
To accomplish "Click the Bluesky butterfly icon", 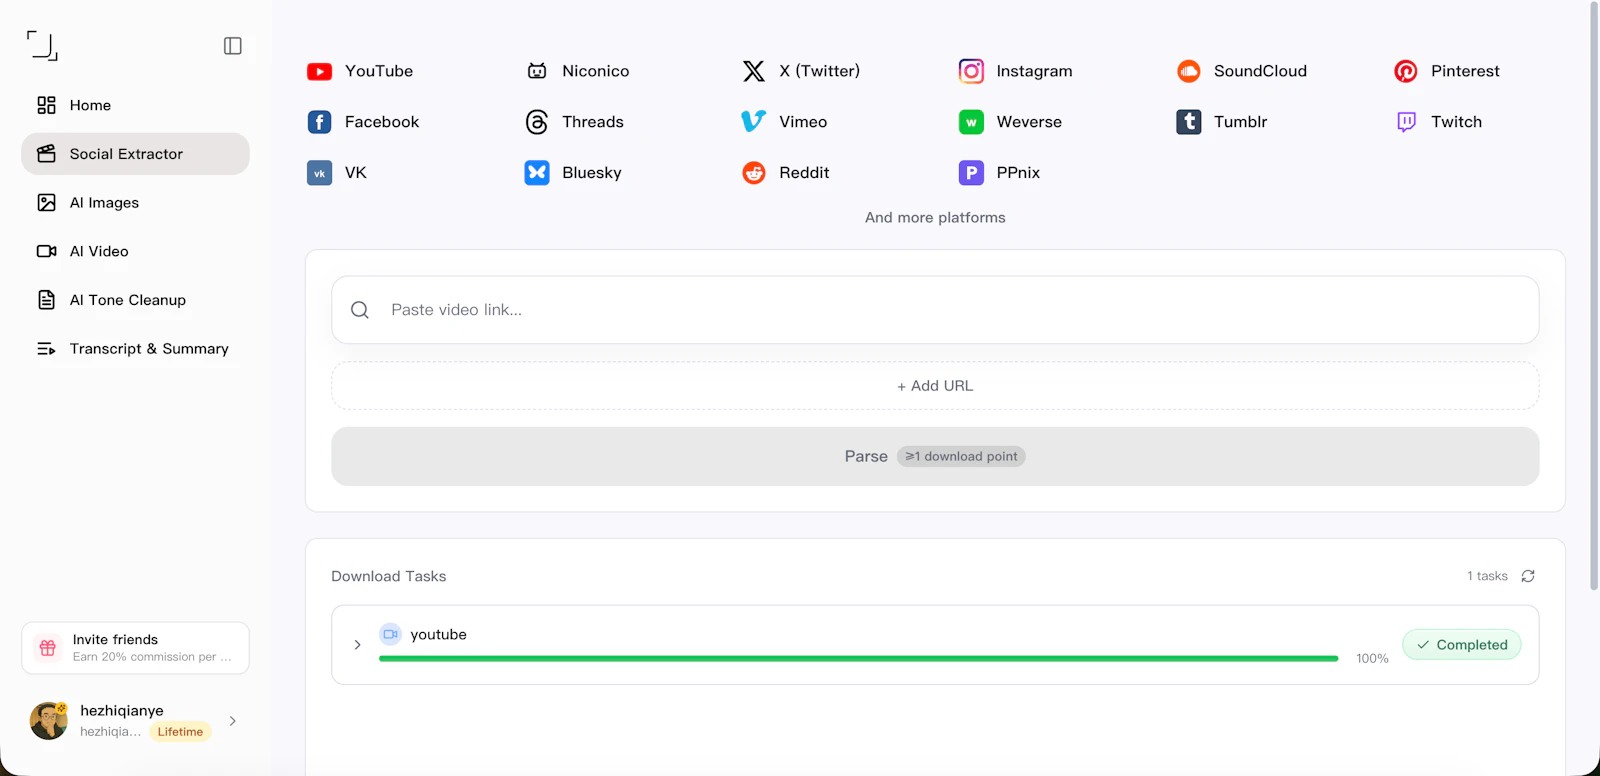I will (x=537, y=173).
